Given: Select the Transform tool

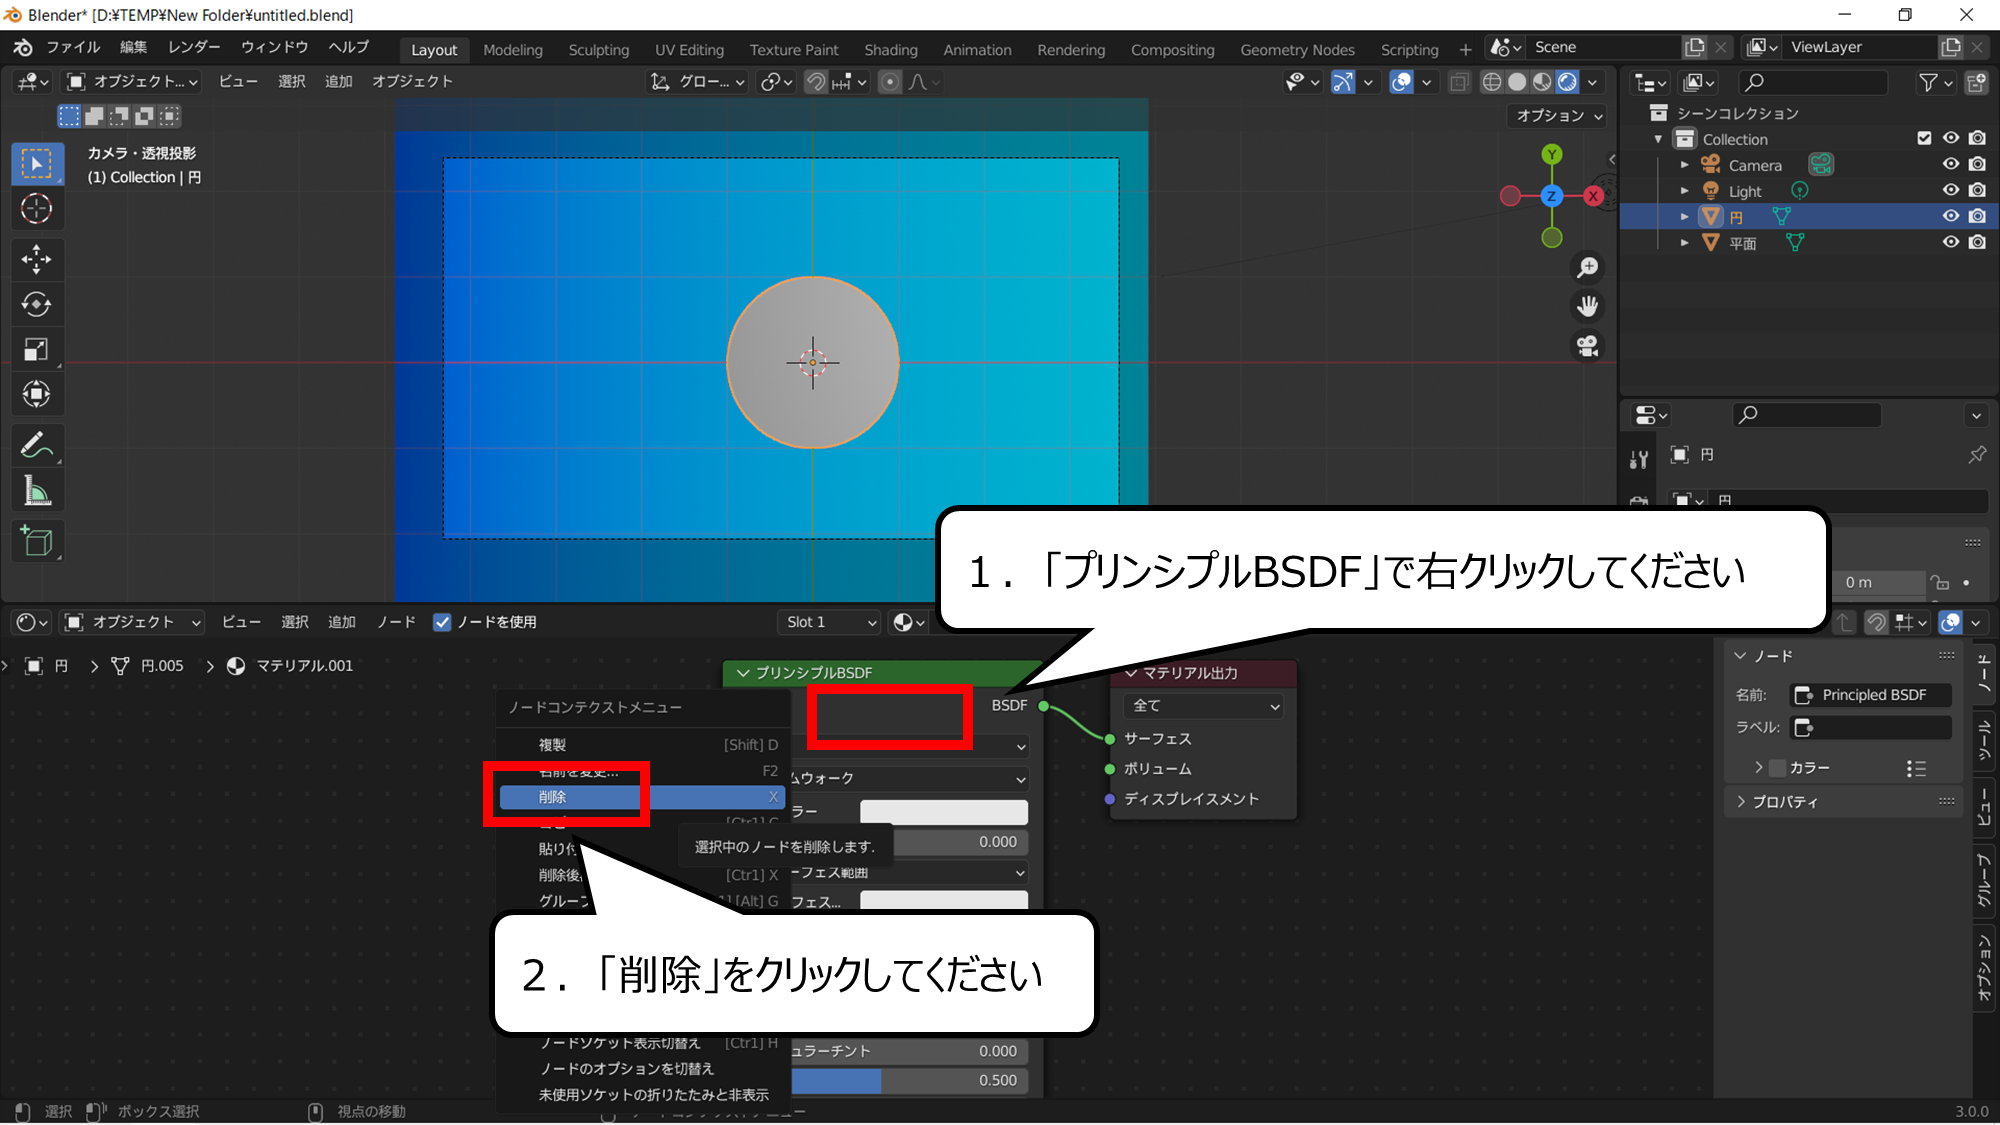Looking at the screenshot, I should click(x=37, y=394).
